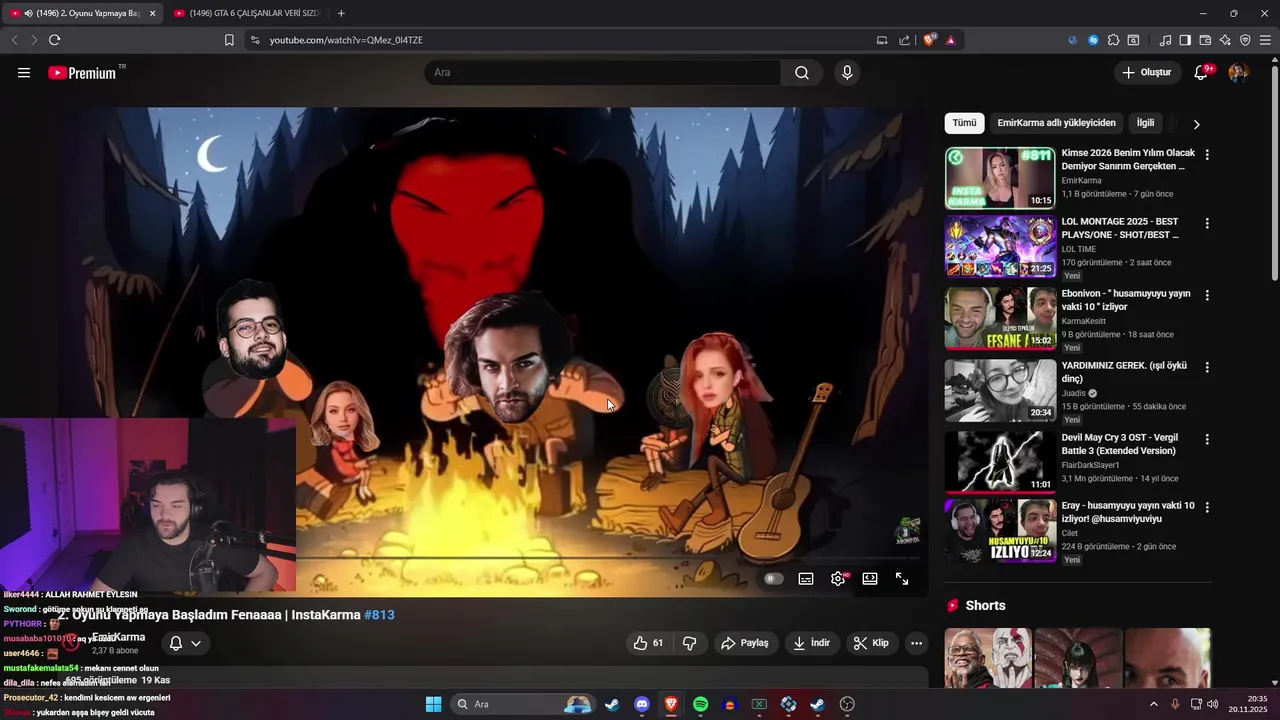Open the YouTube hamburger guide menu

pyautogui.click(x=24, y=72)
